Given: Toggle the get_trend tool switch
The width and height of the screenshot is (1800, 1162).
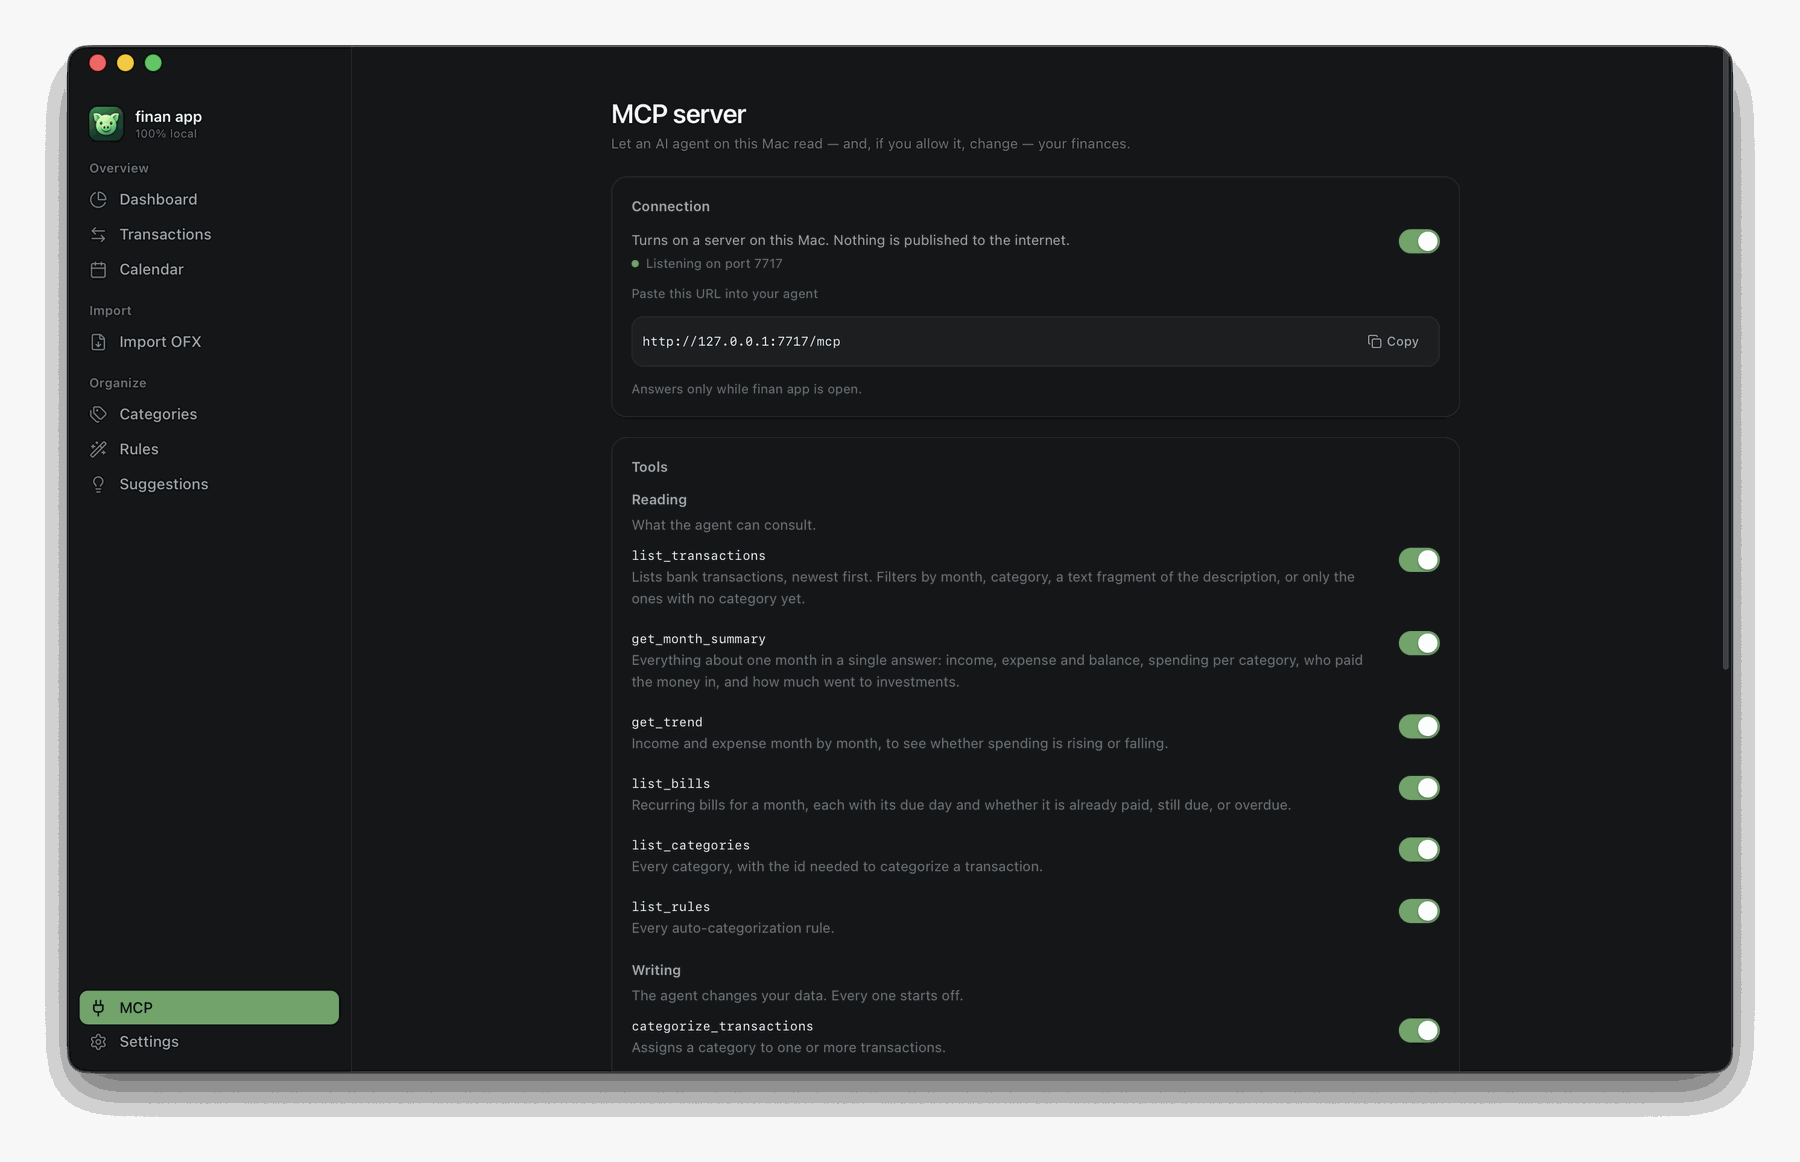Looking at the screenshot, I should point(1418,726).
